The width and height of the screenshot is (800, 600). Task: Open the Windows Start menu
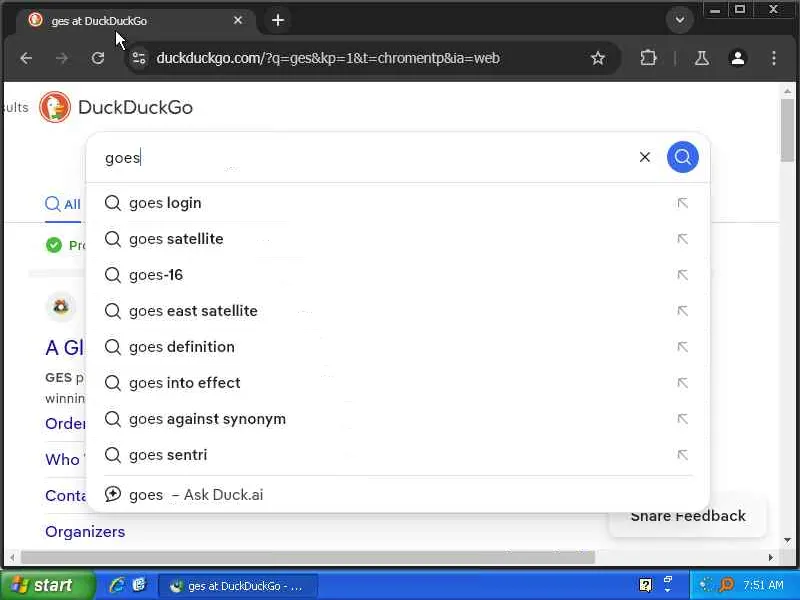click(47, 585)
